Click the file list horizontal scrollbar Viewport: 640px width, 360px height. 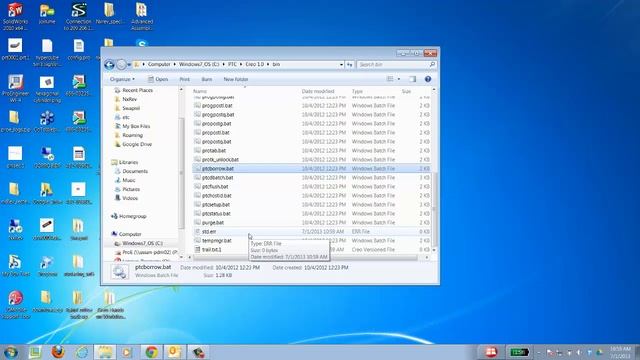pos(305,258)
